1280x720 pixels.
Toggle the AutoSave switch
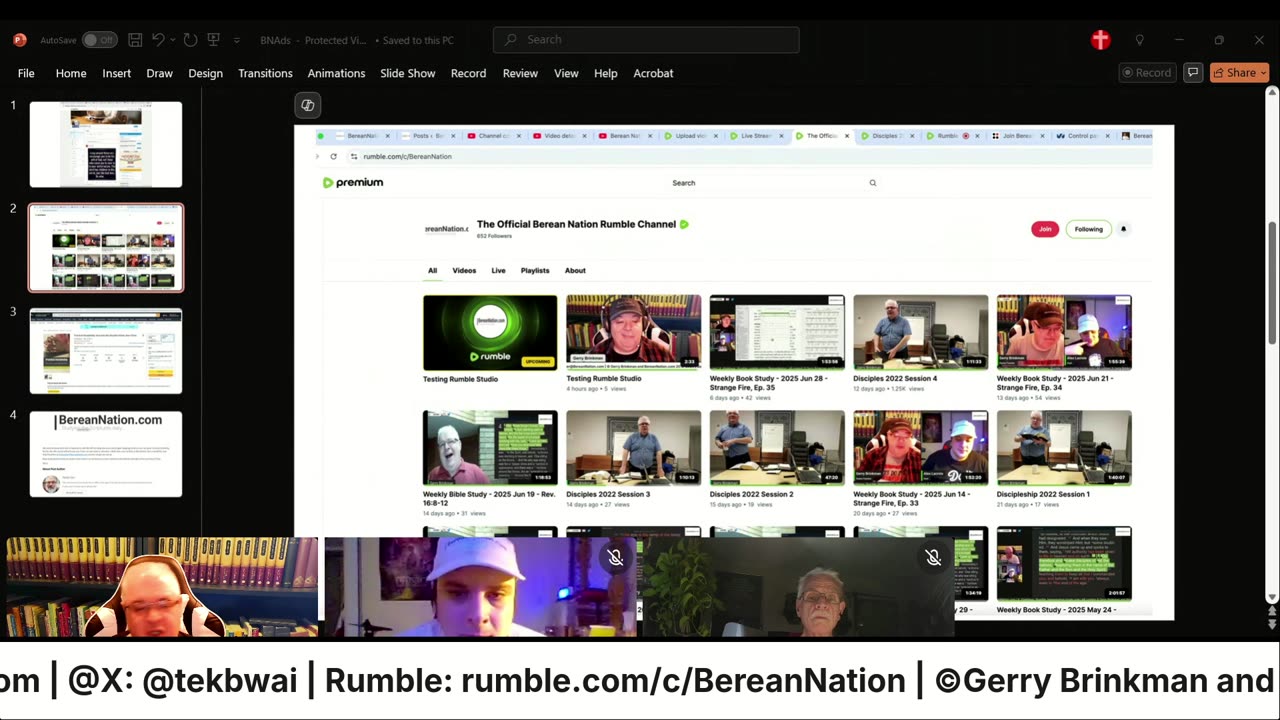(99, 40)
